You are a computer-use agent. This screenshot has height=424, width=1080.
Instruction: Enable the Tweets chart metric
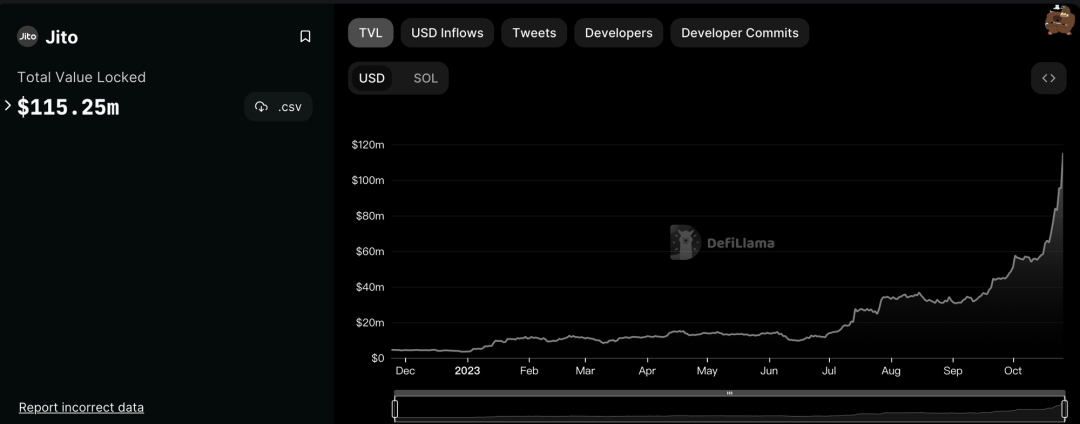(x=534, y=33)
